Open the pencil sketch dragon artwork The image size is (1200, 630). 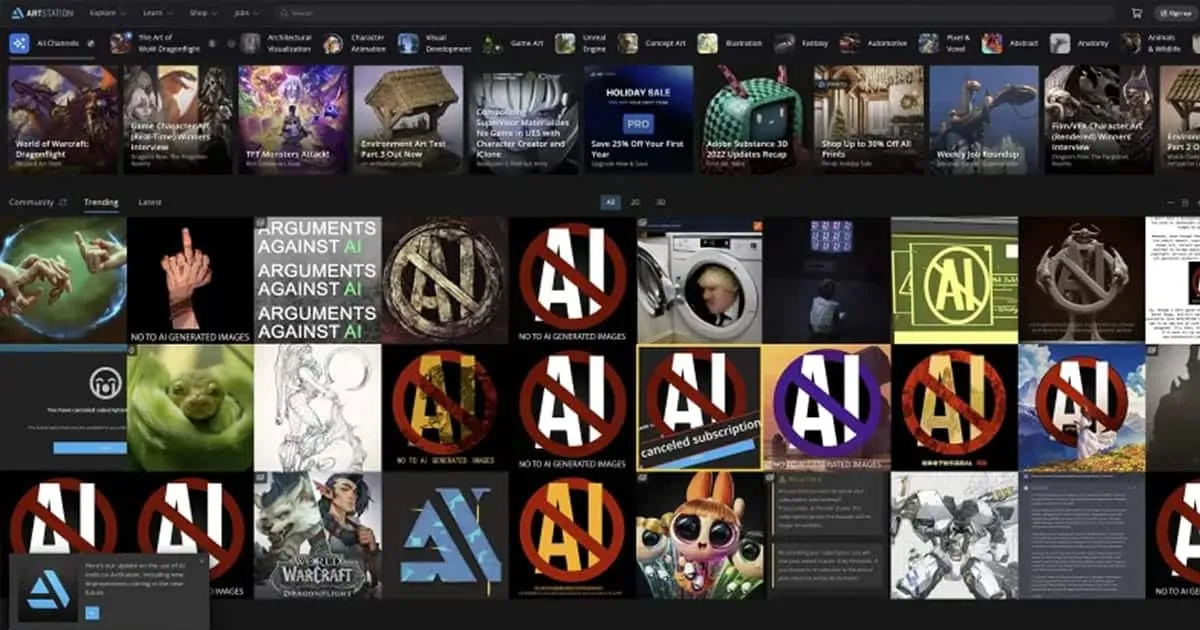pyautogui.click(x=317, y=408)
